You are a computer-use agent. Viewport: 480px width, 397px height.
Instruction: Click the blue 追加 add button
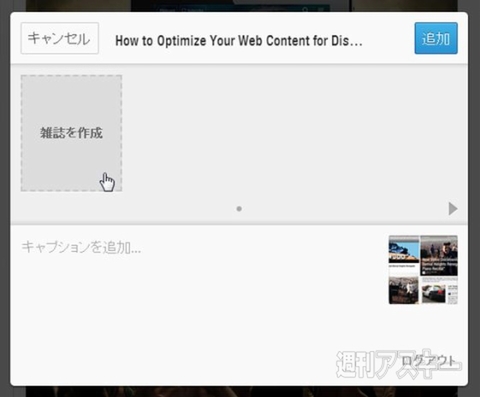pyautogui.click(x=436, y=38)
